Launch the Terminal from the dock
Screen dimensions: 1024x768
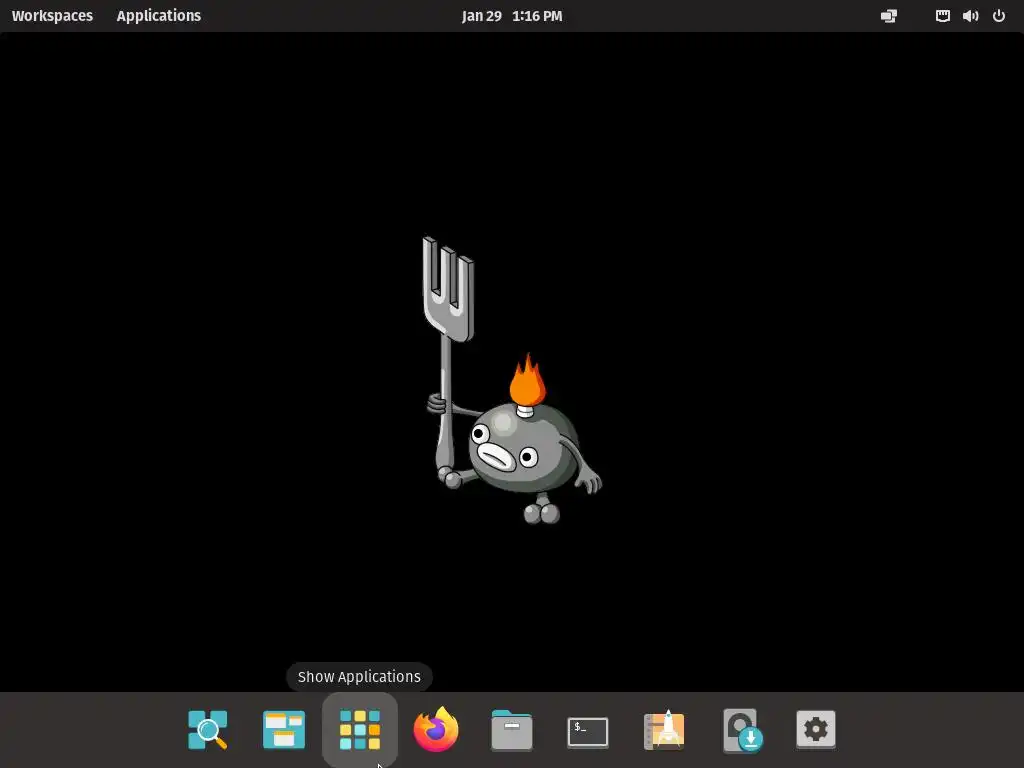coord(588,732)
